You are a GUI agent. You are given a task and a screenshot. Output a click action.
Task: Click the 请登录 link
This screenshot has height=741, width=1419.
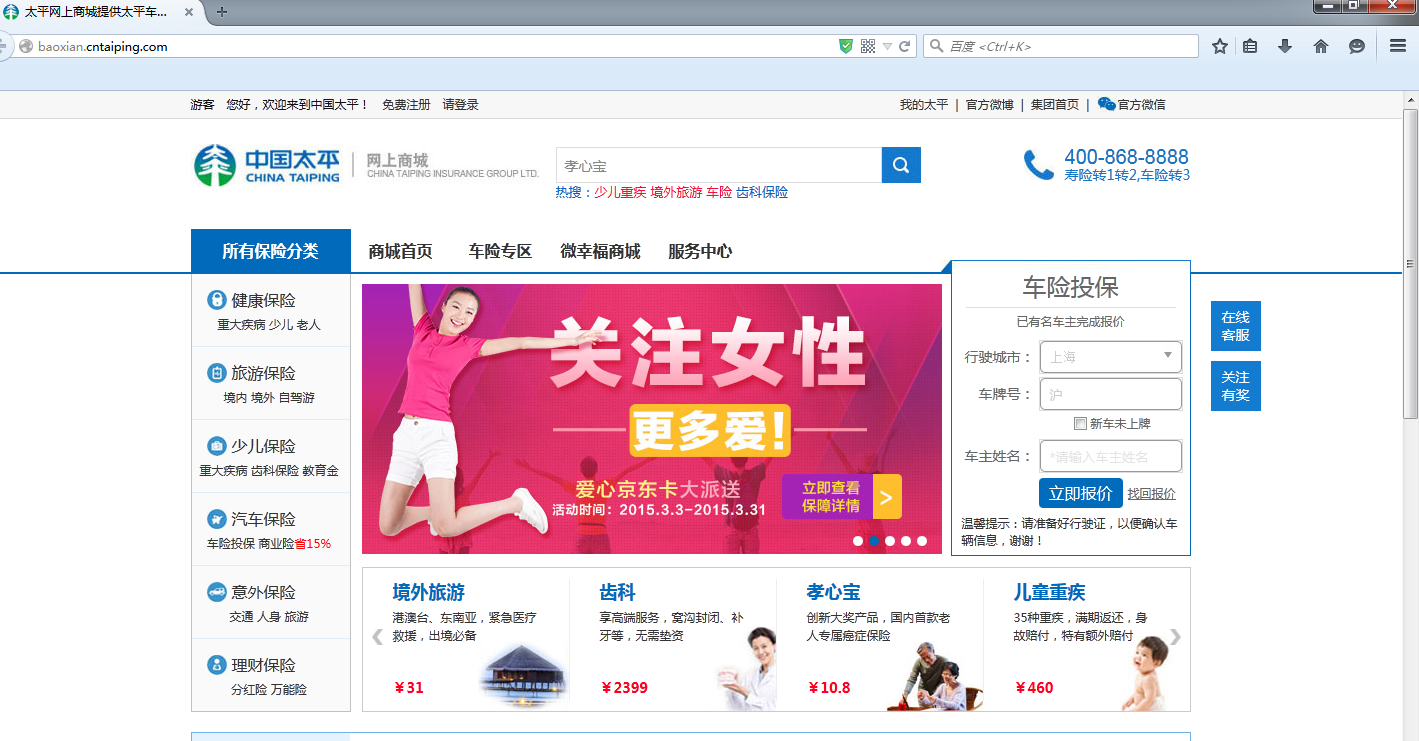(461, 104)
